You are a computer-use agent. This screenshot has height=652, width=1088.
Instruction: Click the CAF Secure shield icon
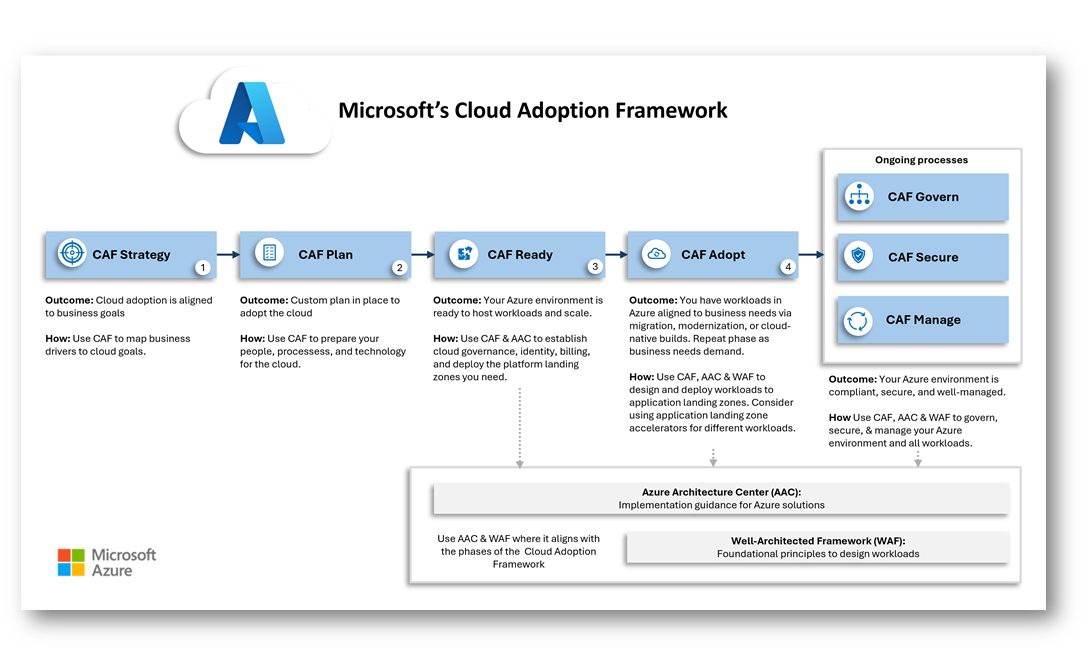click(x=858, y=256)
